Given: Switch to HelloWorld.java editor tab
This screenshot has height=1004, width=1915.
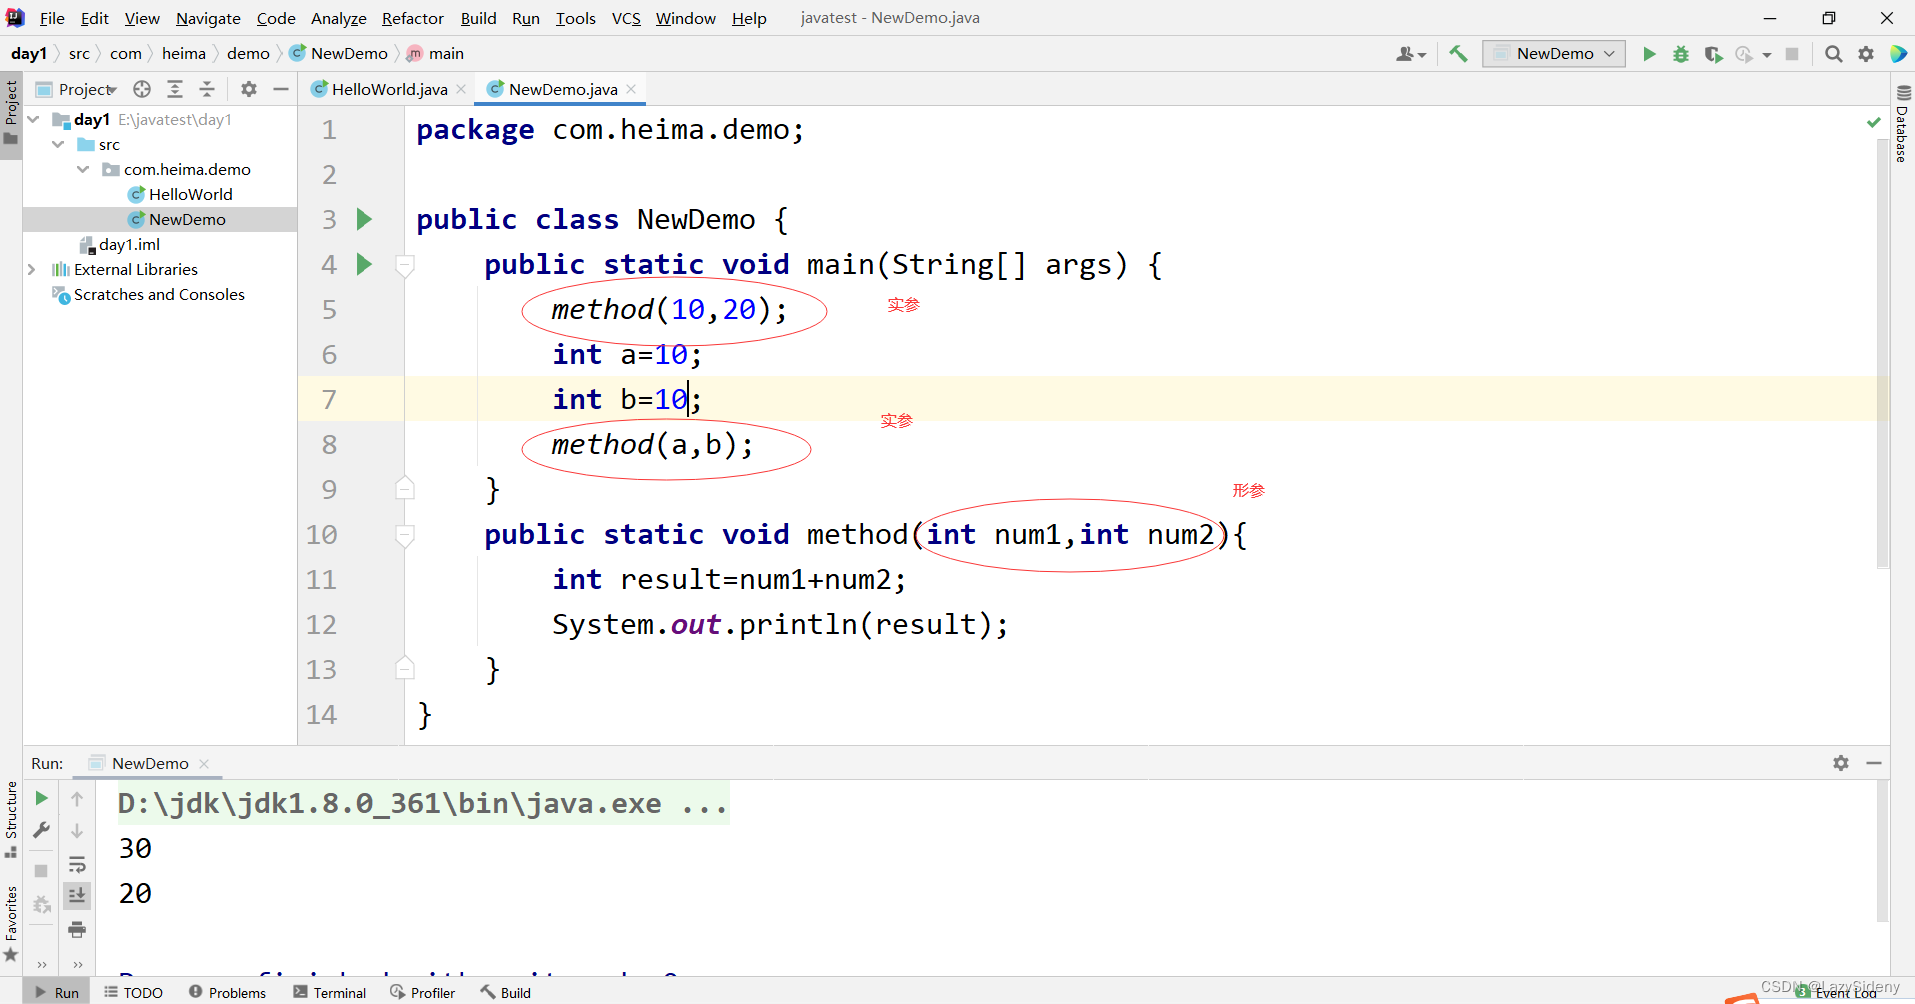Looking at the screenshot, I should pyautogui.click(x=389, y=89).
